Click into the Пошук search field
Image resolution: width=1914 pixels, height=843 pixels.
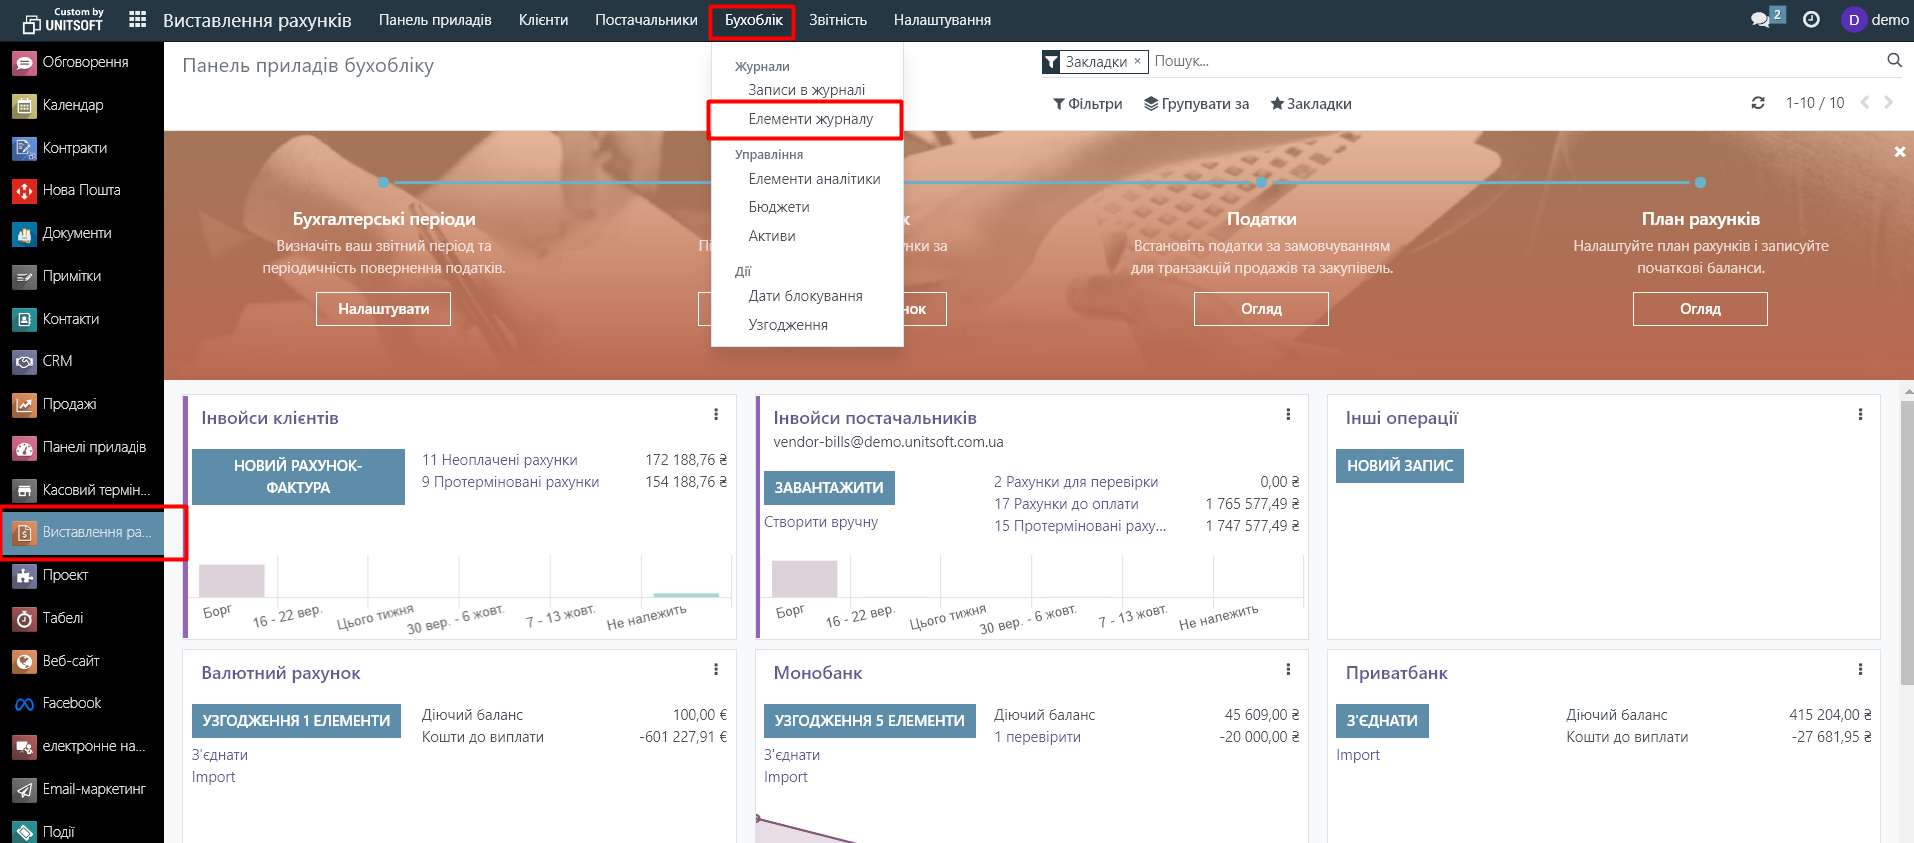click(1500, 61)
